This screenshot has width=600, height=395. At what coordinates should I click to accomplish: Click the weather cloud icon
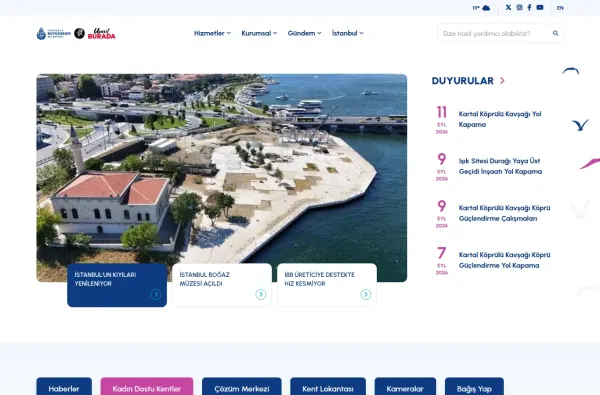(x=486, y=8)
